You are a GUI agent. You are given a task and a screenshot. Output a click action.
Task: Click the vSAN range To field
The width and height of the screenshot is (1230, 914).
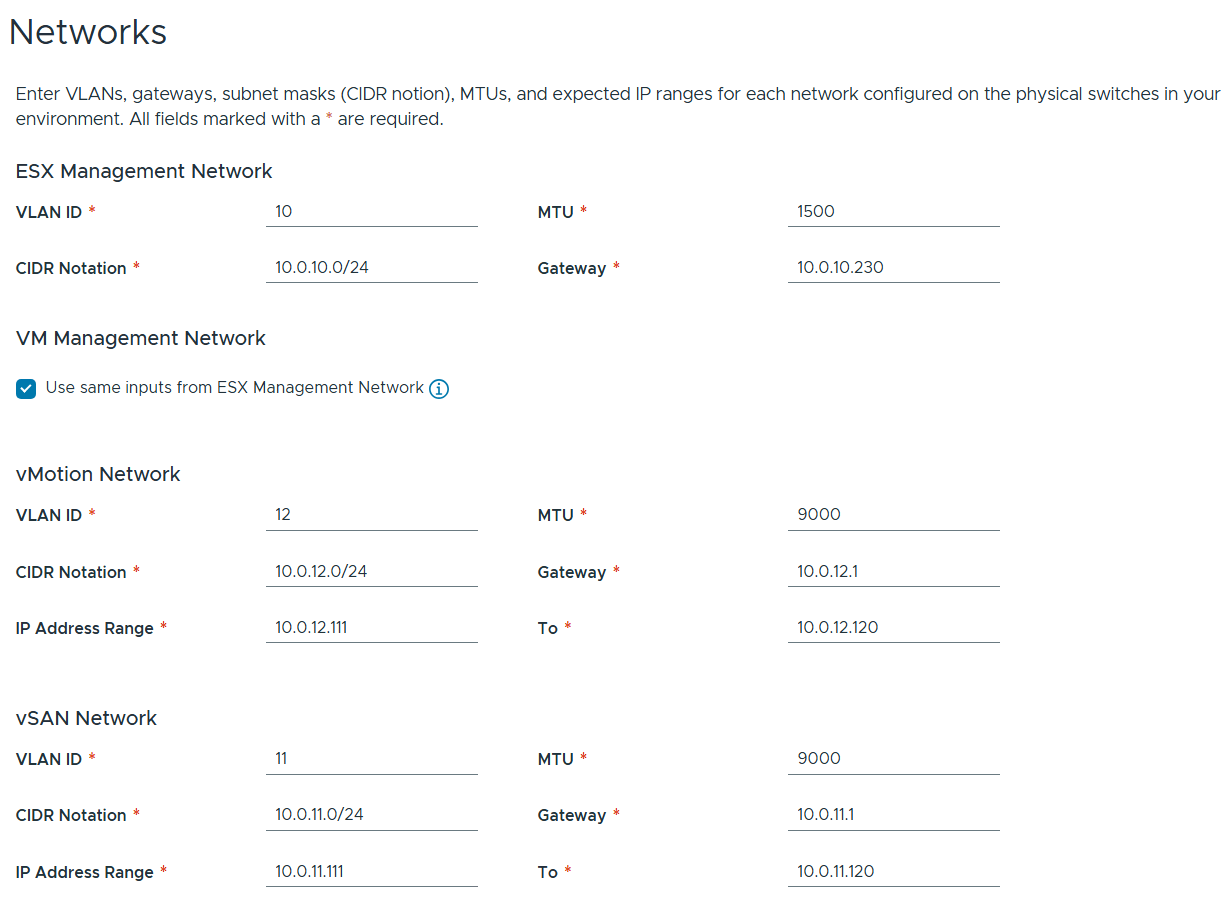pyautogui.click(x=893, y=872)
